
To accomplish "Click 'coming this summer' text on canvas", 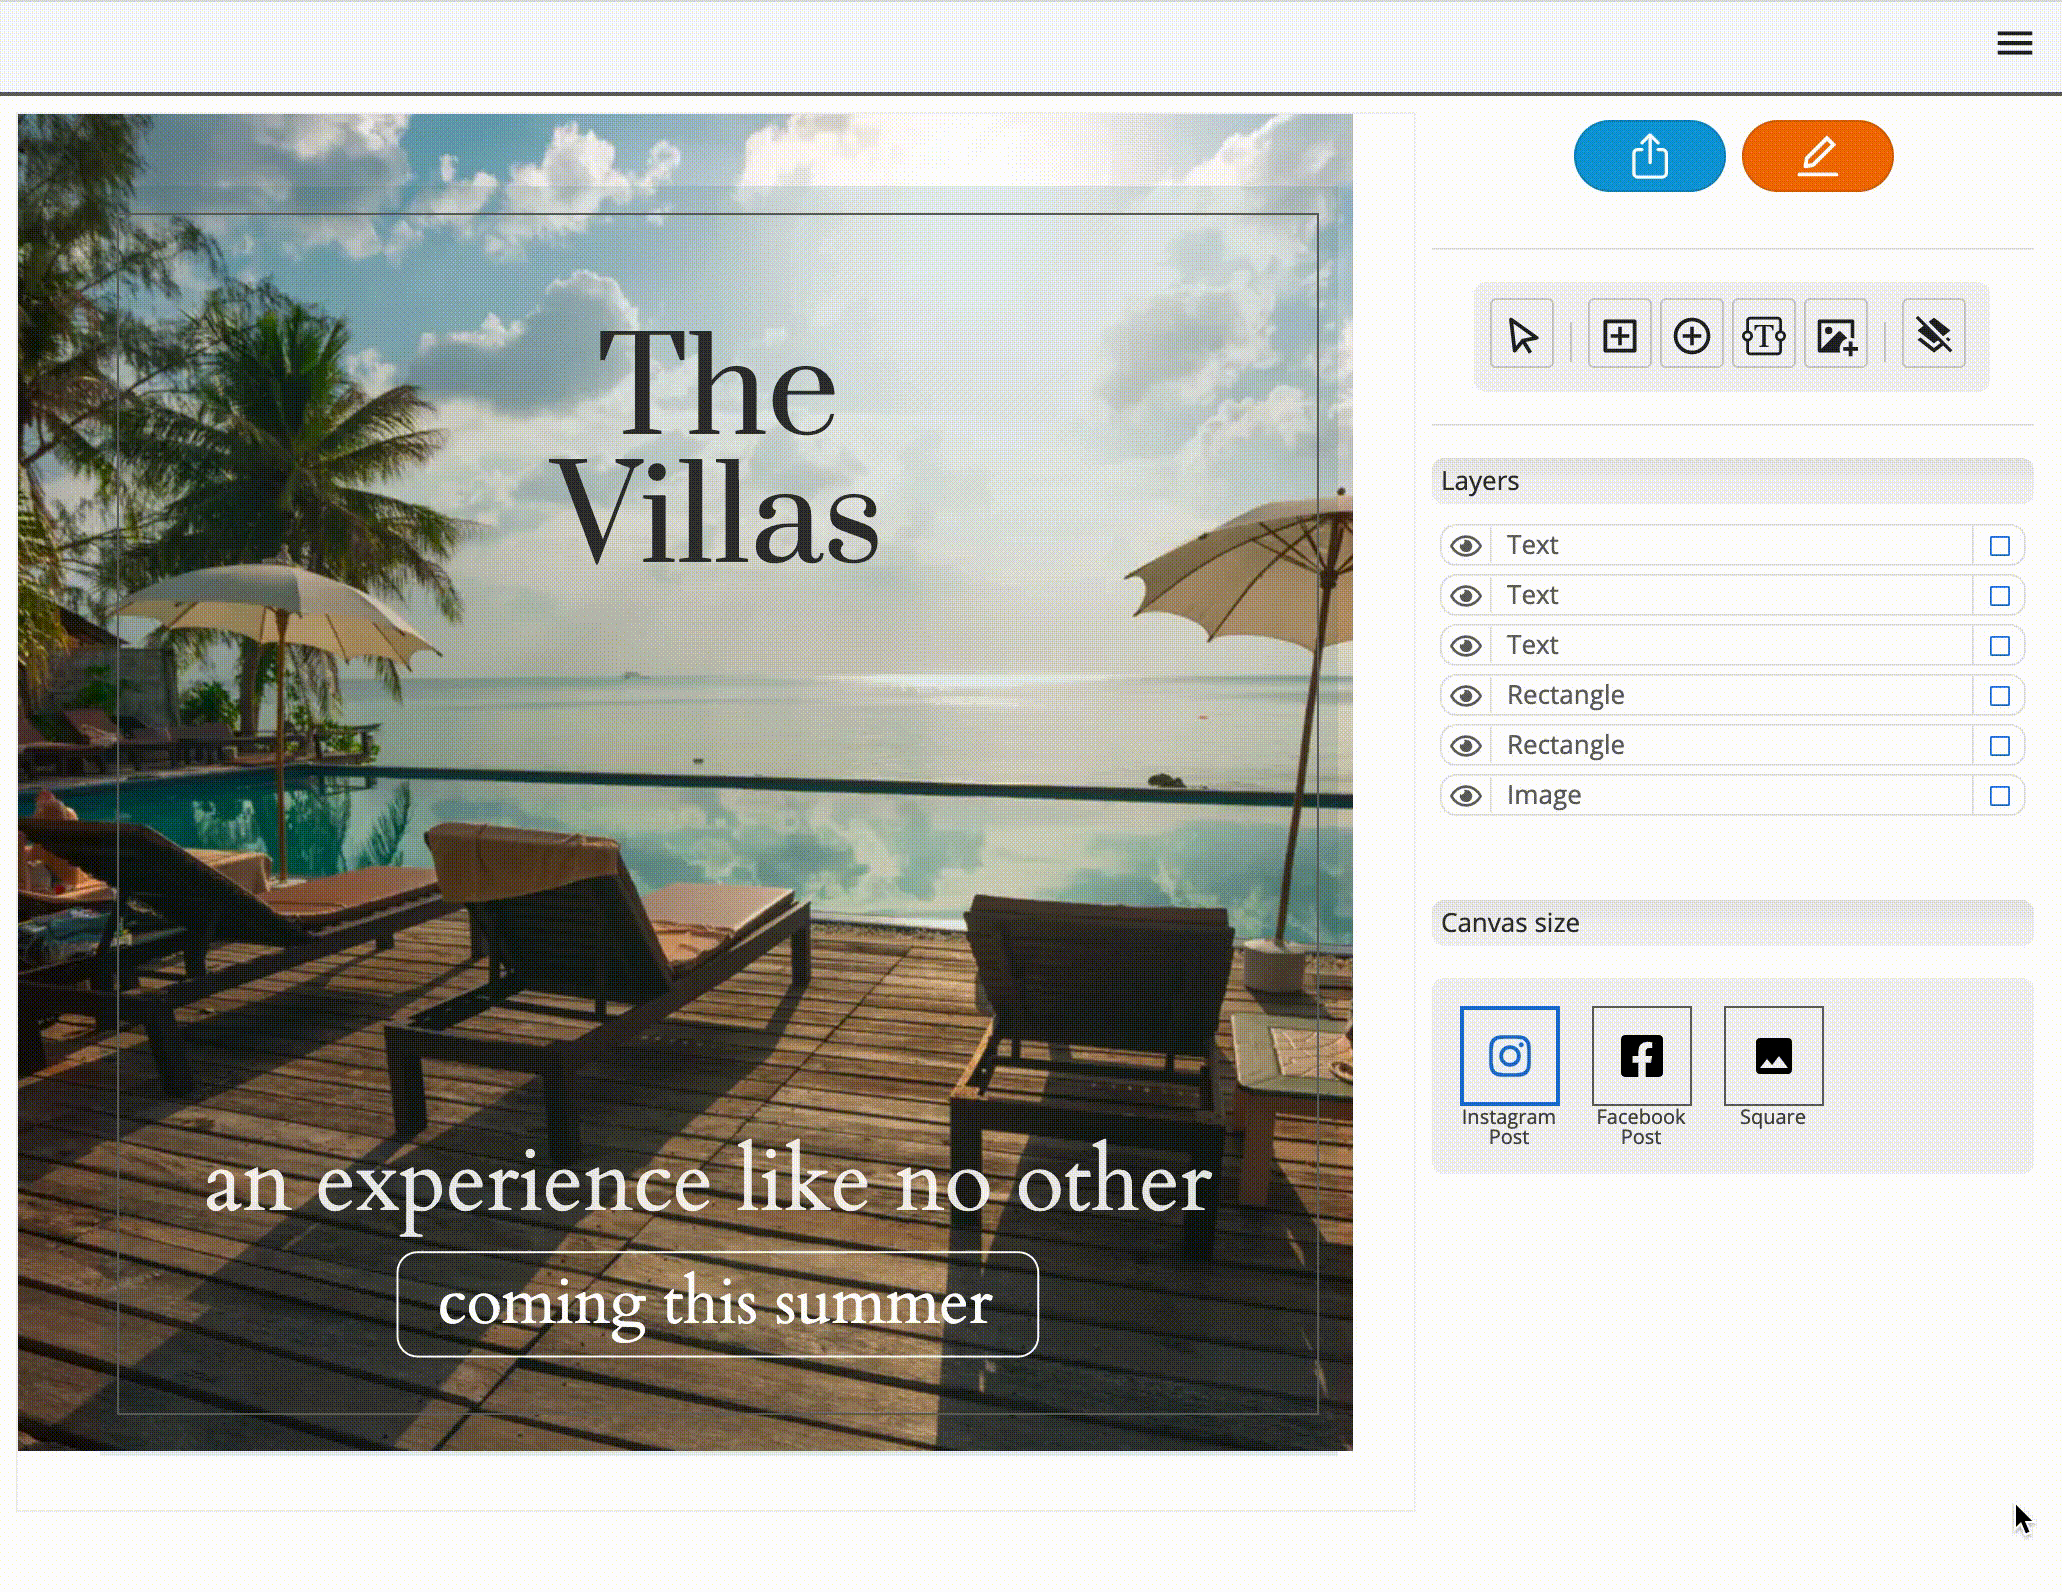I will point(716,1303).
